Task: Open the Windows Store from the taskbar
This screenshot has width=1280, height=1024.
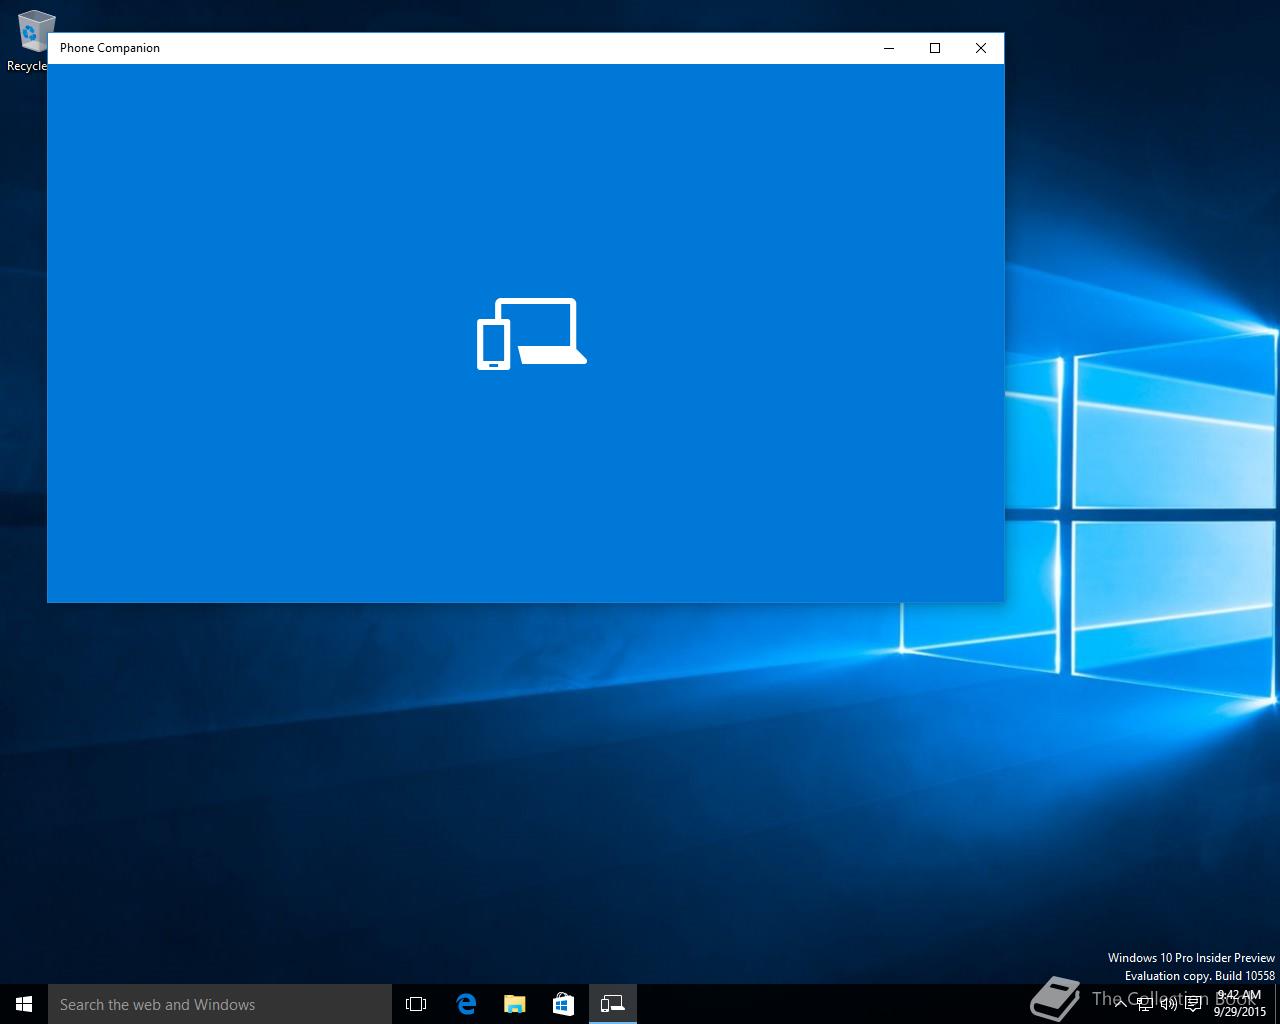Action: 563,1004
